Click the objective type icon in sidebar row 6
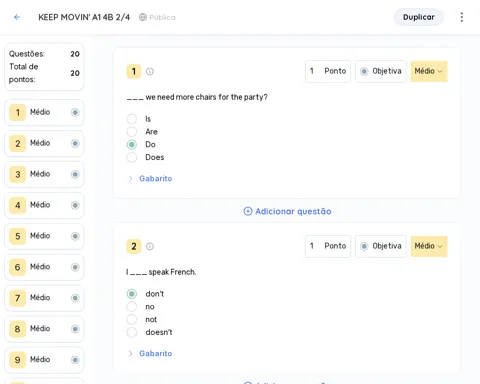 (75, 267)
